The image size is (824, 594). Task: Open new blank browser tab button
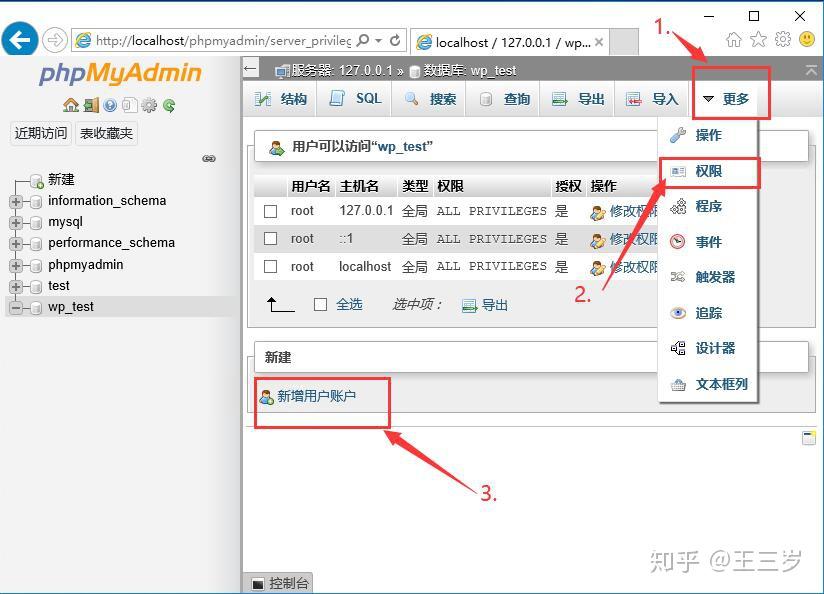coord(624,42)
